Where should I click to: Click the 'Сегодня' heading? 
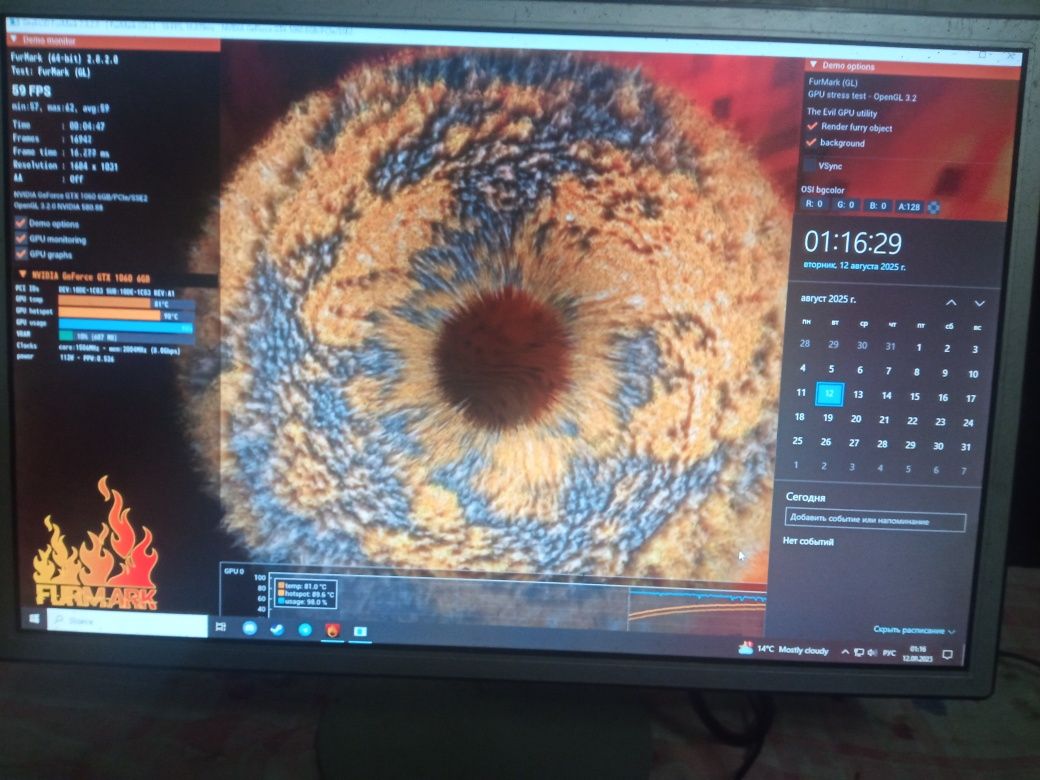coord(805,497)
